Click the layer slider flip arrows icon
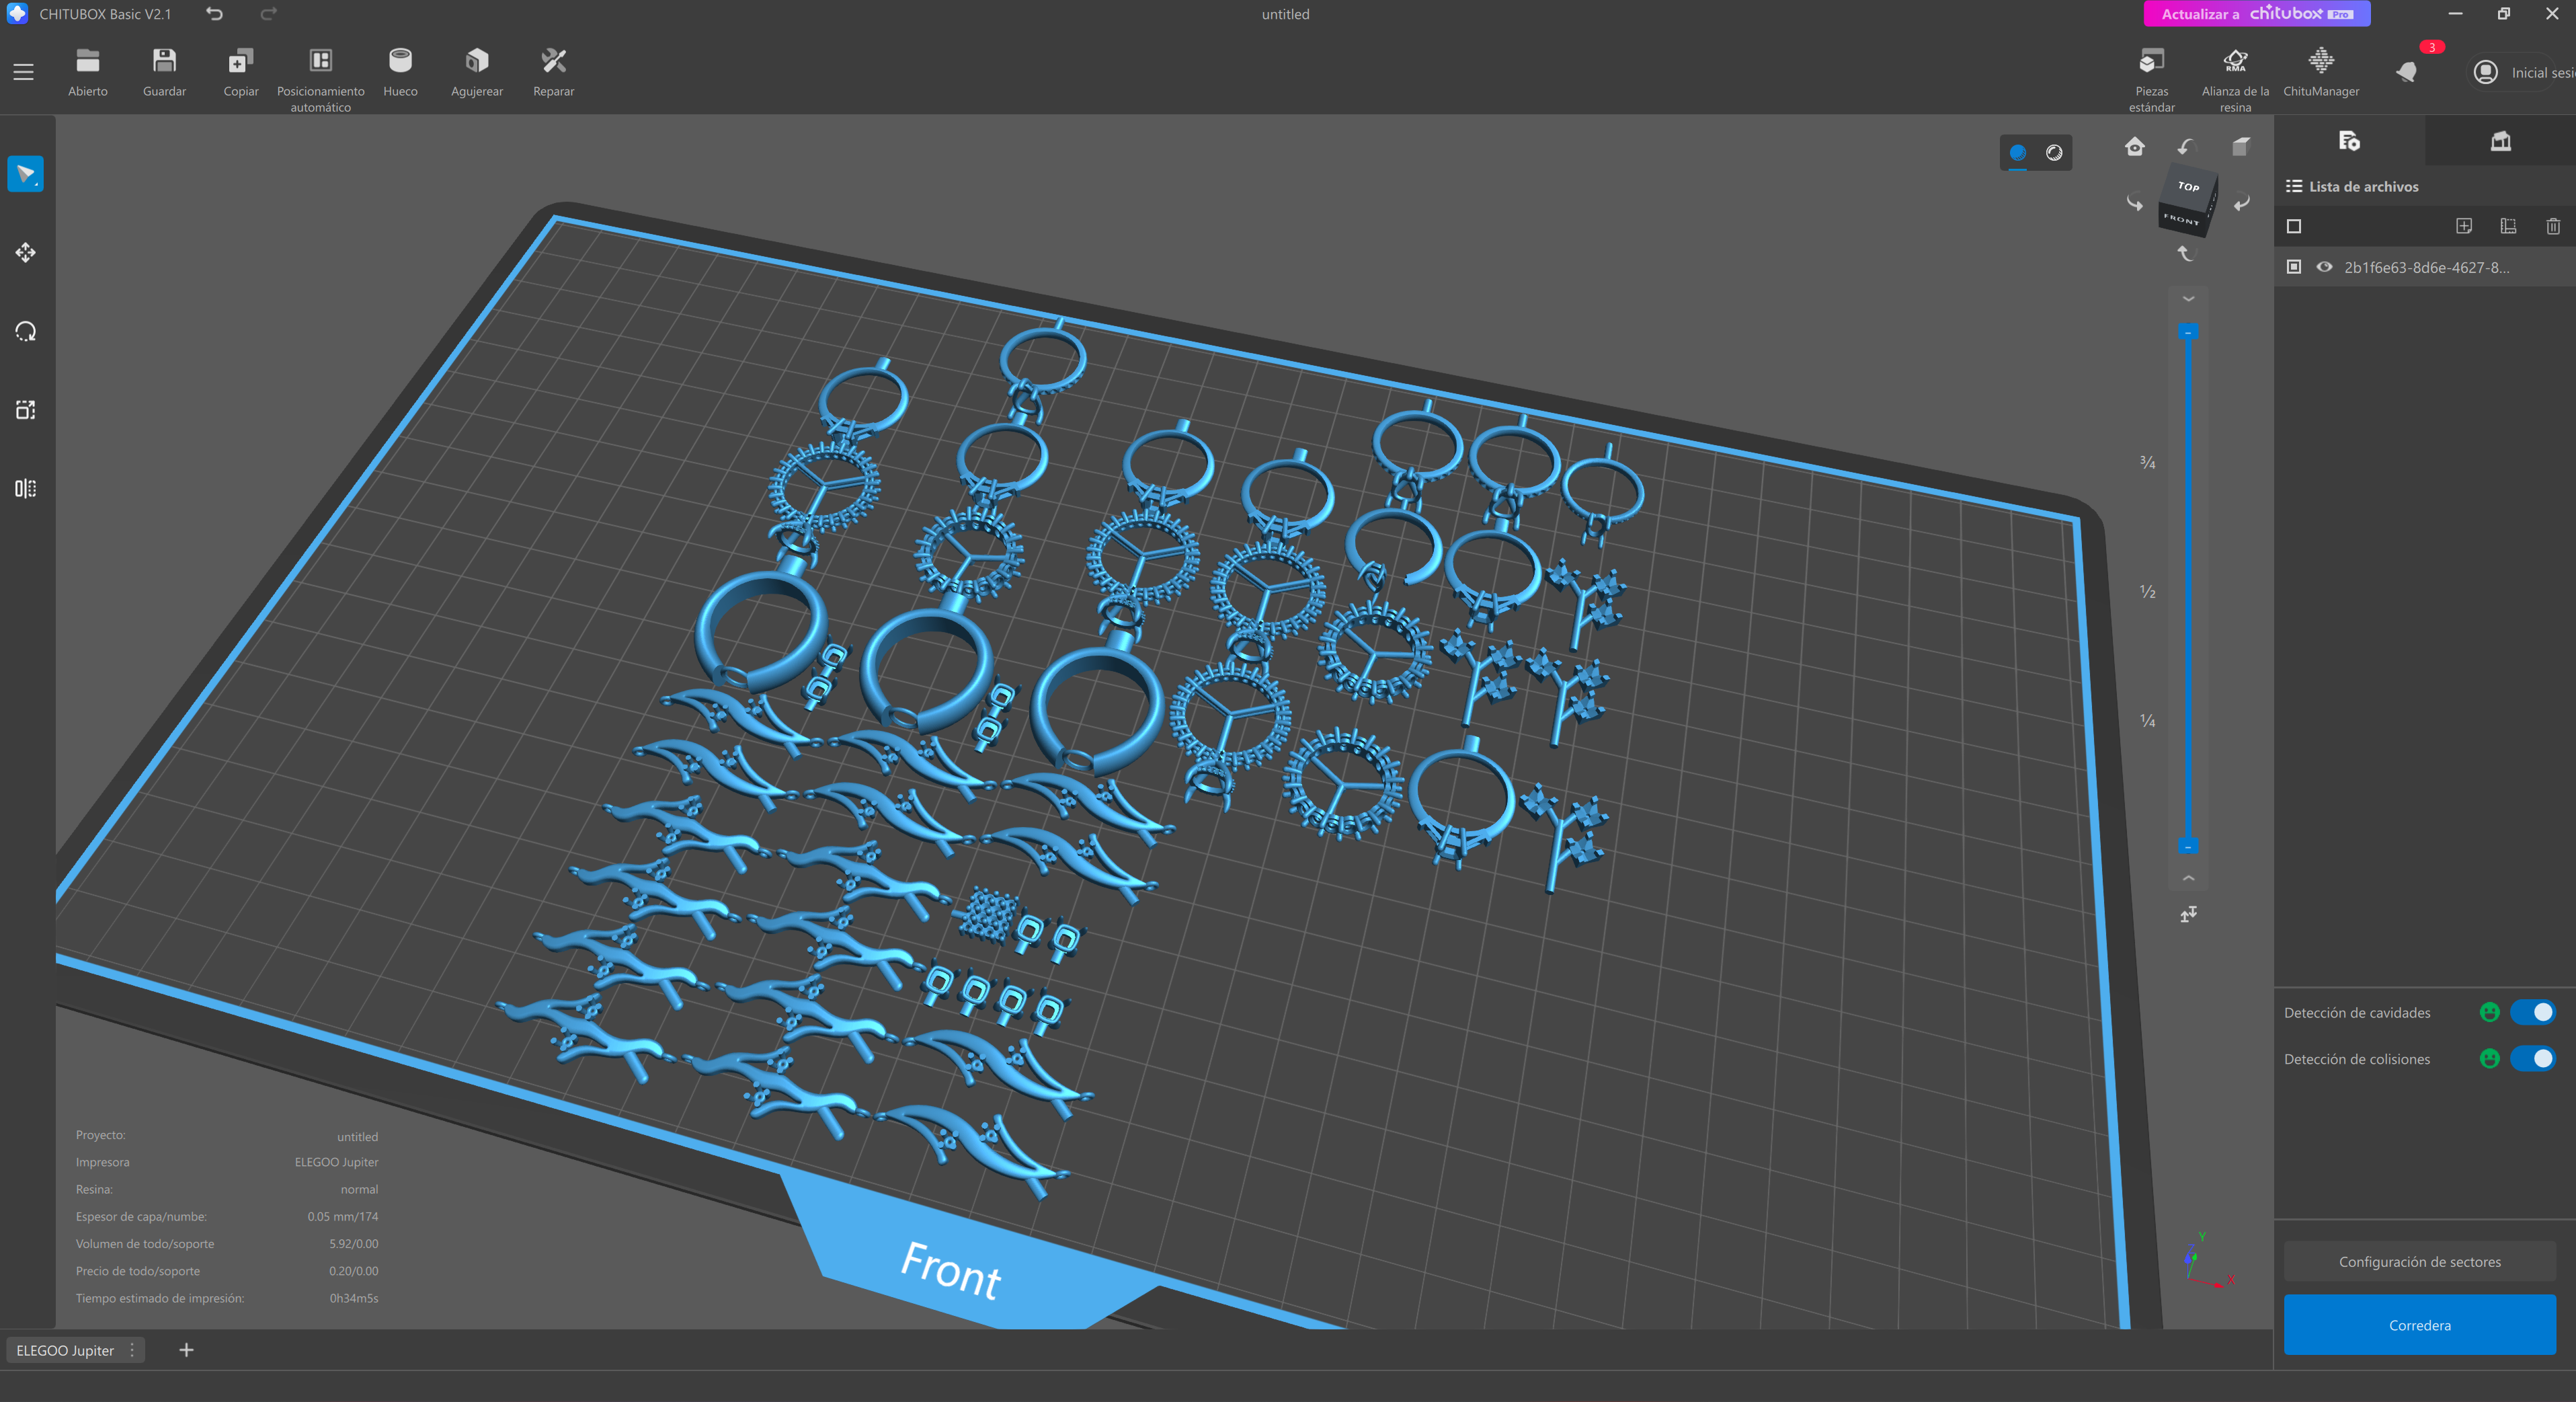2576x1402 pixels. pos(2188,914)
